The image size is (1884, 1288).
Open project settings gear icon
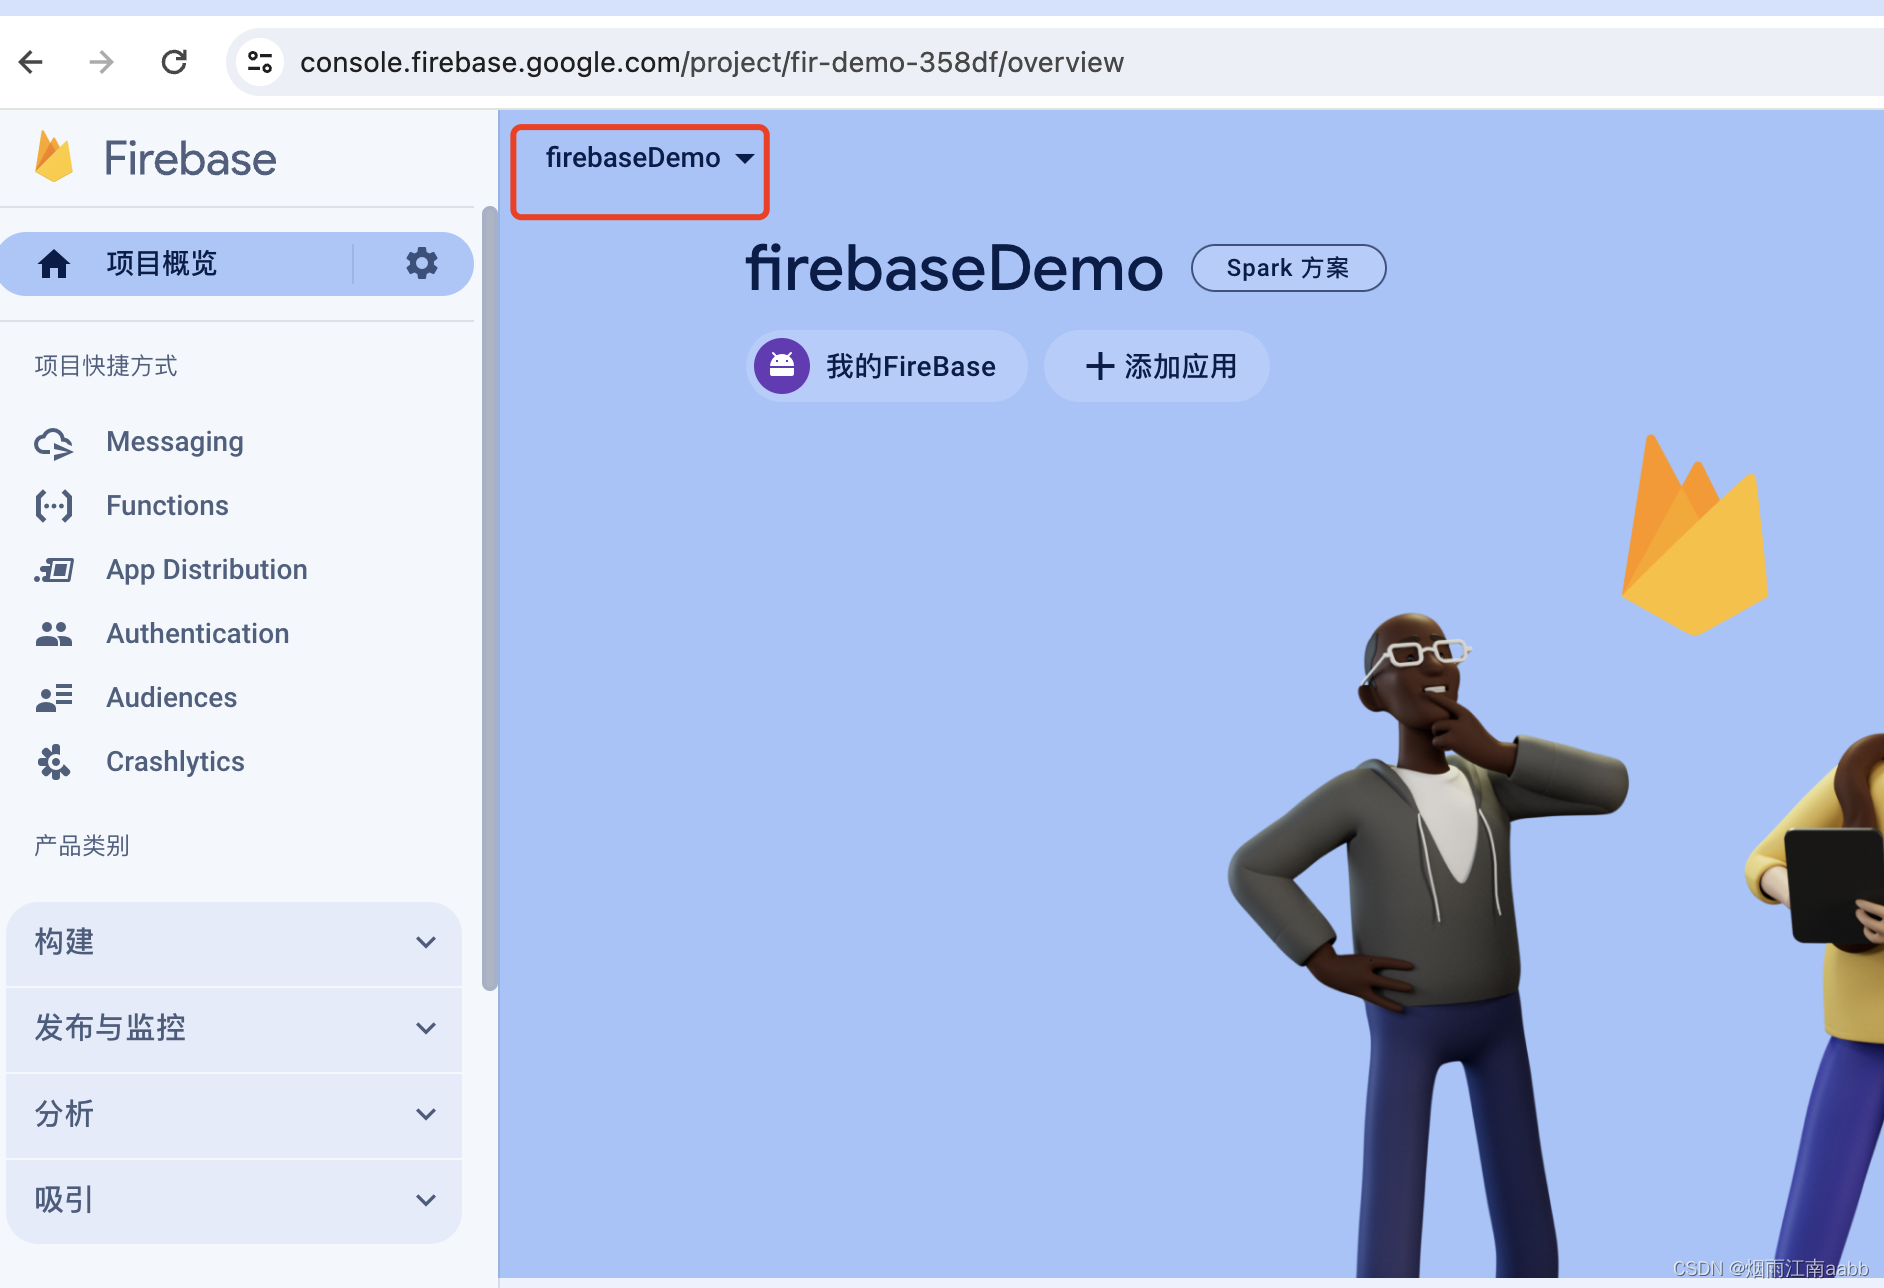tap(421, 263)
